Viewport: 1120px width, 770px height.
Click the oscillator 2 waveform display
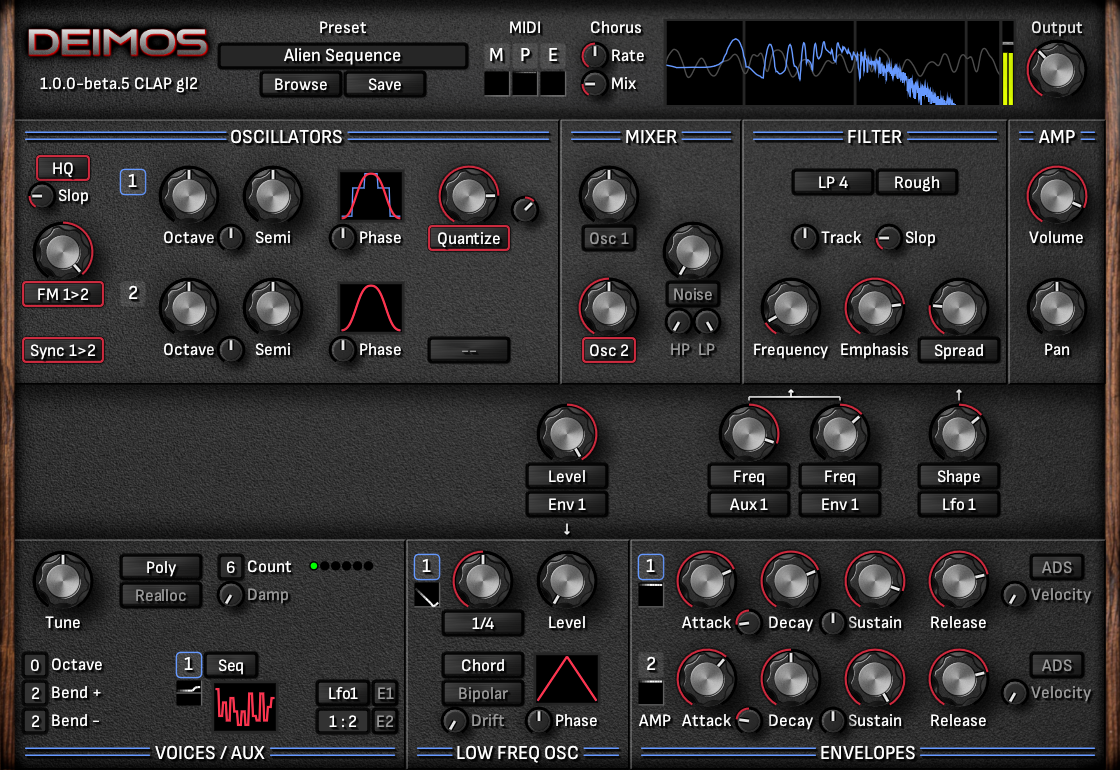(370, 307)
